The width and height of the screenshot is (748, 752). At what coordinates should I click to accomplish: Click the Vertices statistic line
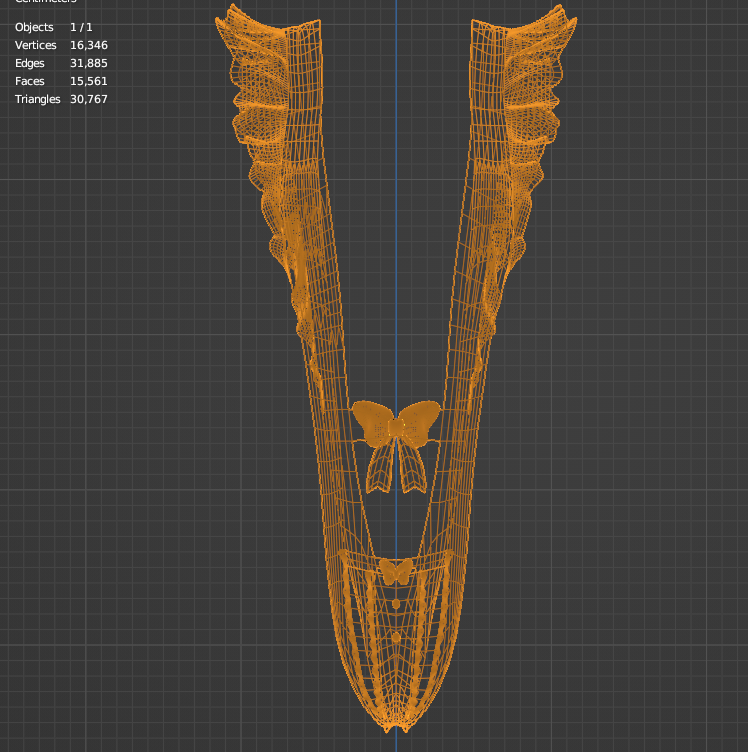61,45
